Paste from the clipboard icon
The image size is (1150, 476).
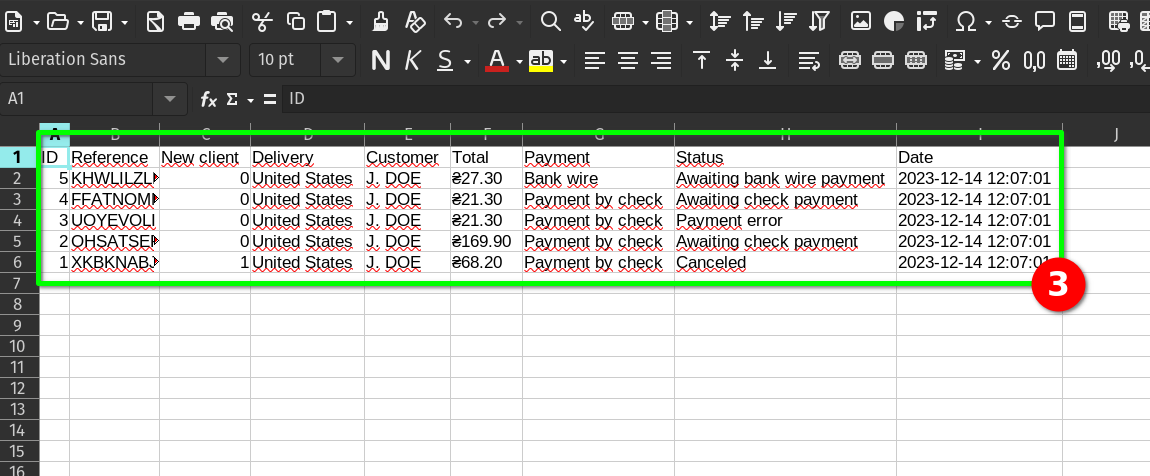(x=327, y=22)
